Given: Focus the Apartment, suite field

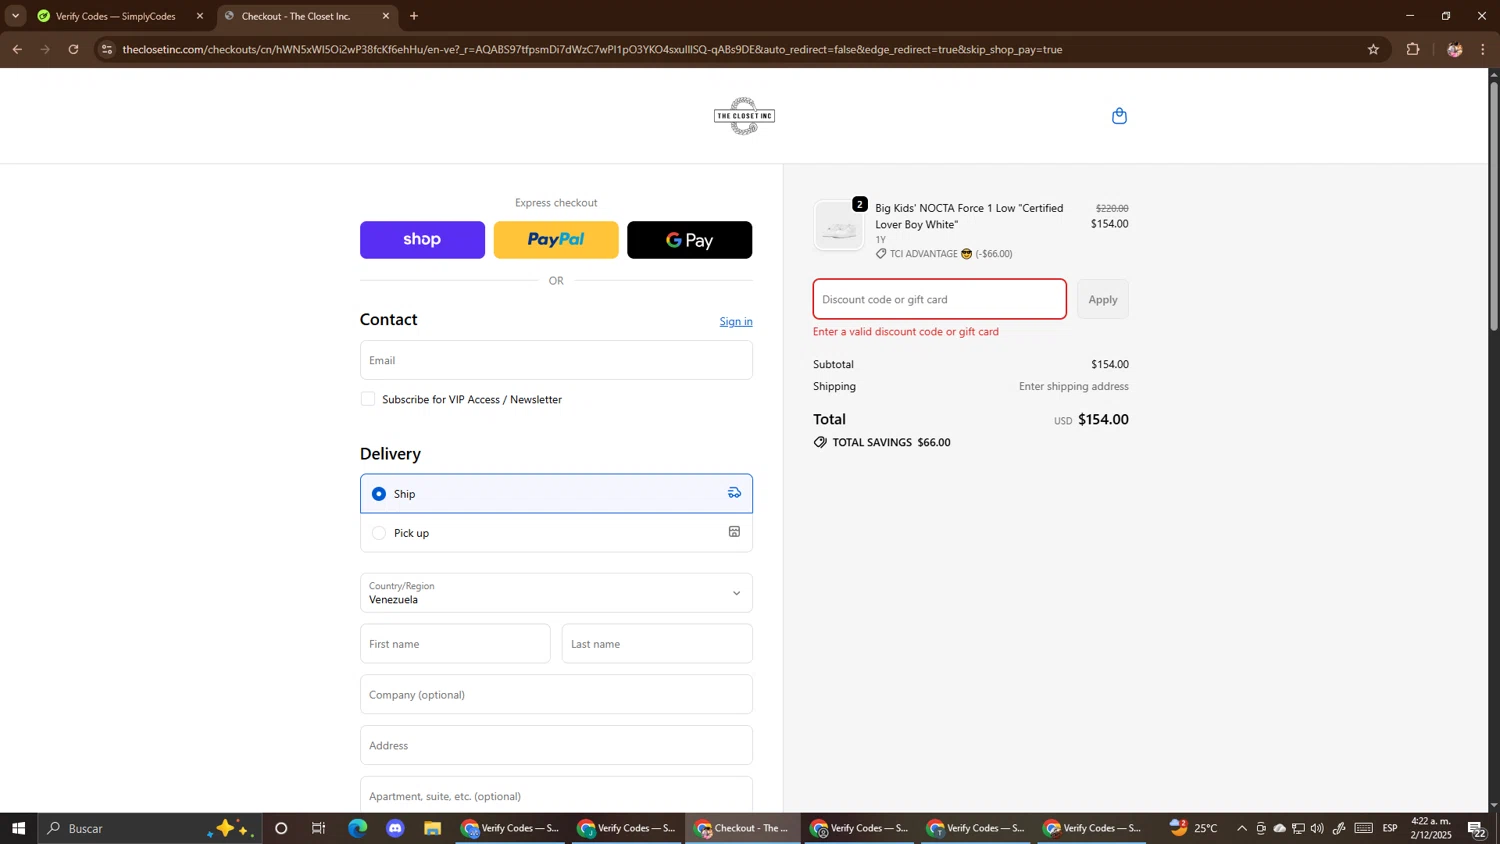Looking at the screenshot, I should tap(556, 796).
